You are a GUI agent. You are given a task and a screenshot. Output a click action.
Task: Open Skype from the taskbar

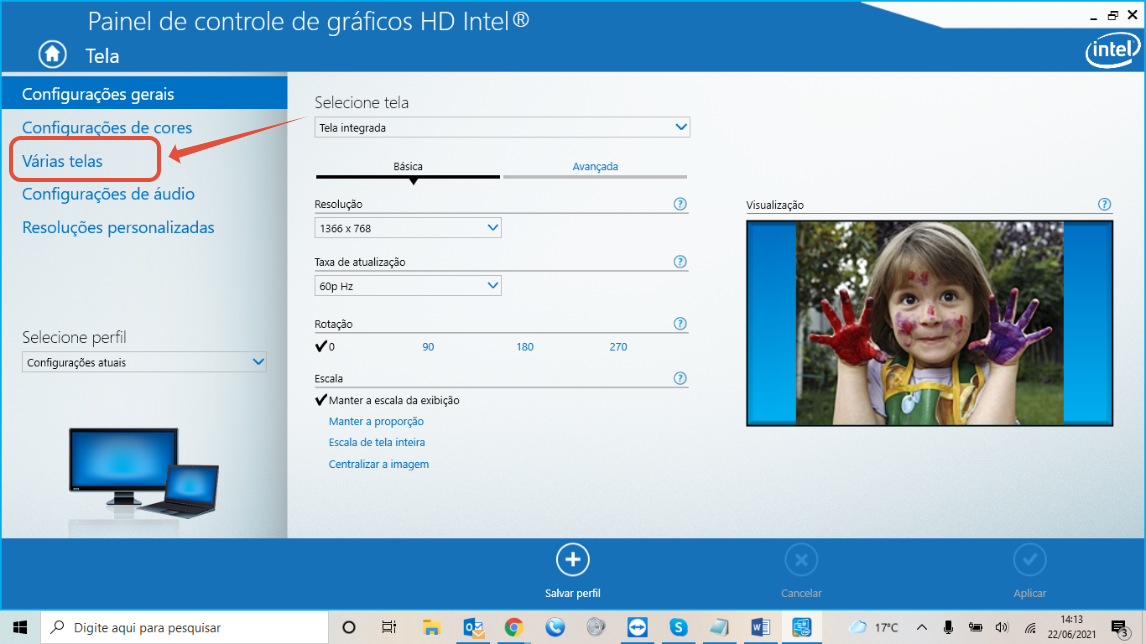click(x=678, y=627)
